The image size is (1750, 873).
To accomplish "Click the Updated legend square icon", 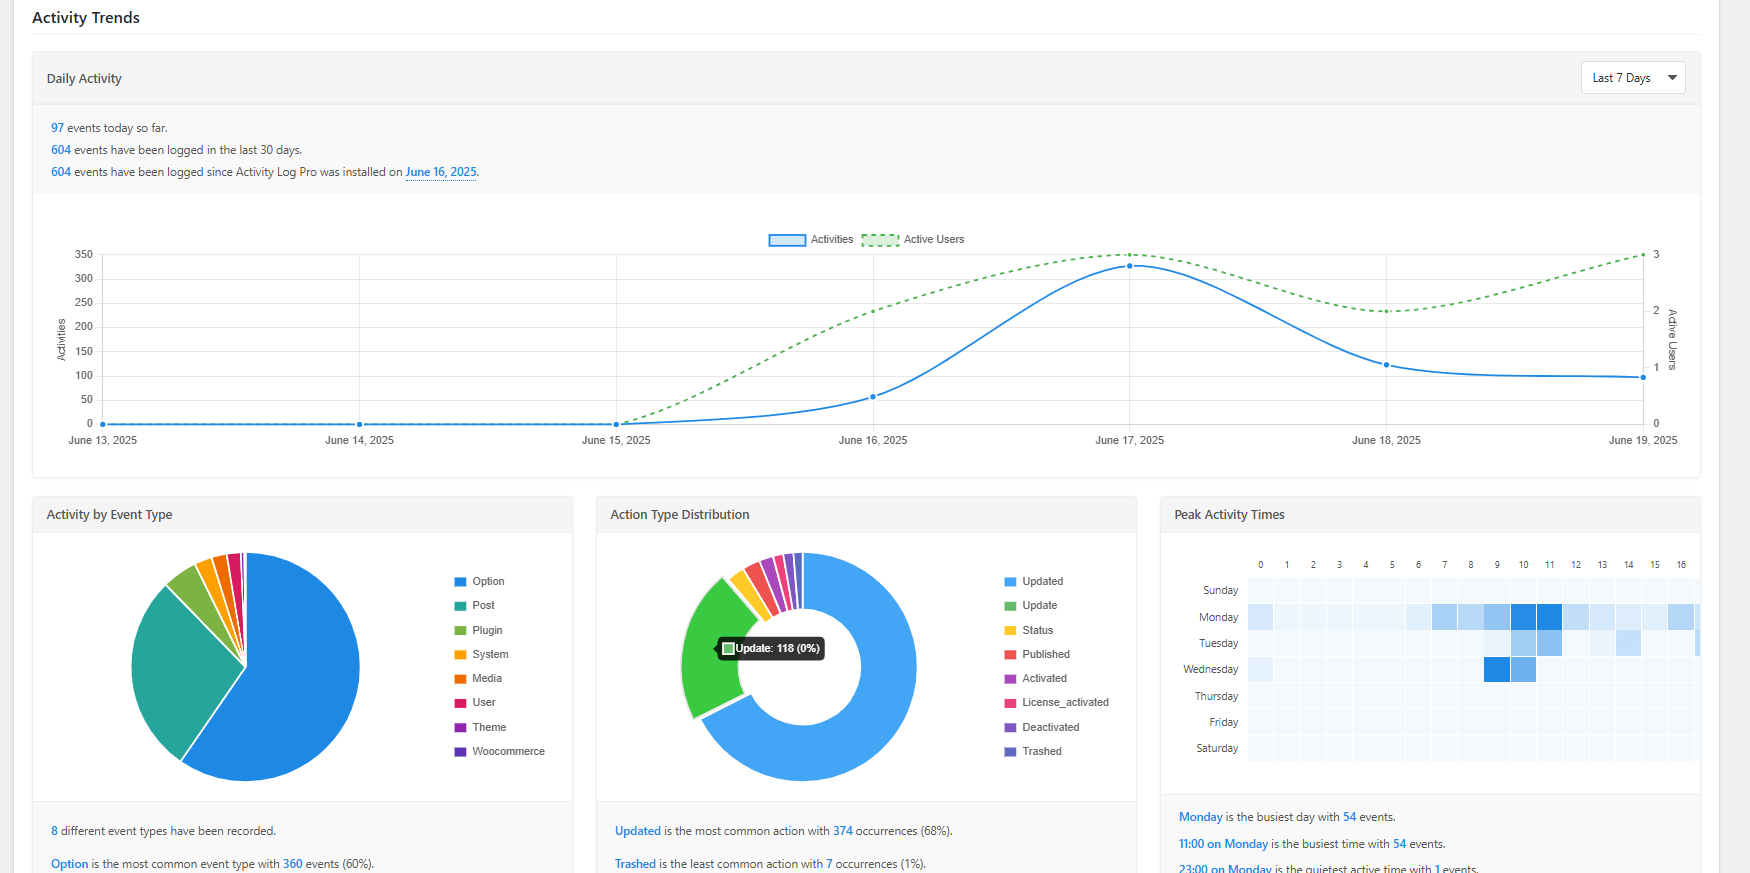I will 1010,582.
